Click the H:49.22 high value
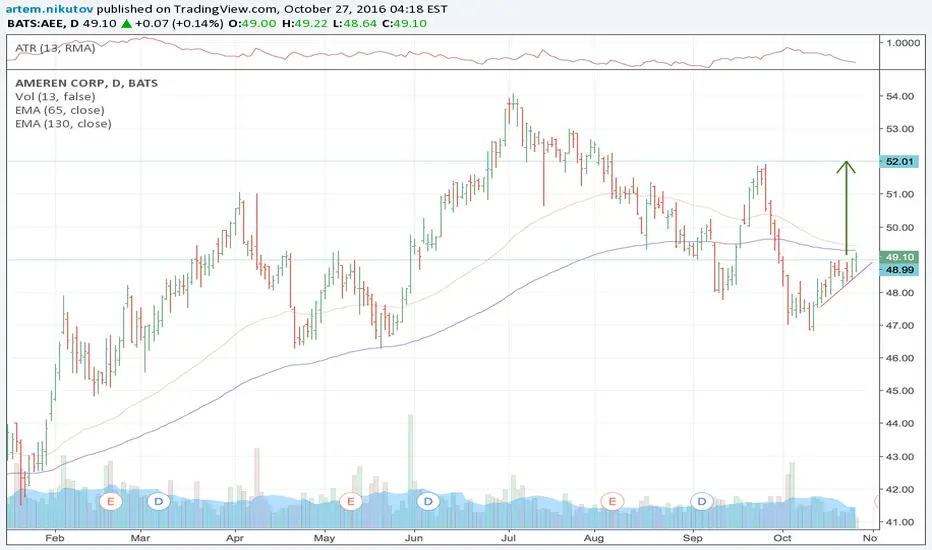 (304, 23)
